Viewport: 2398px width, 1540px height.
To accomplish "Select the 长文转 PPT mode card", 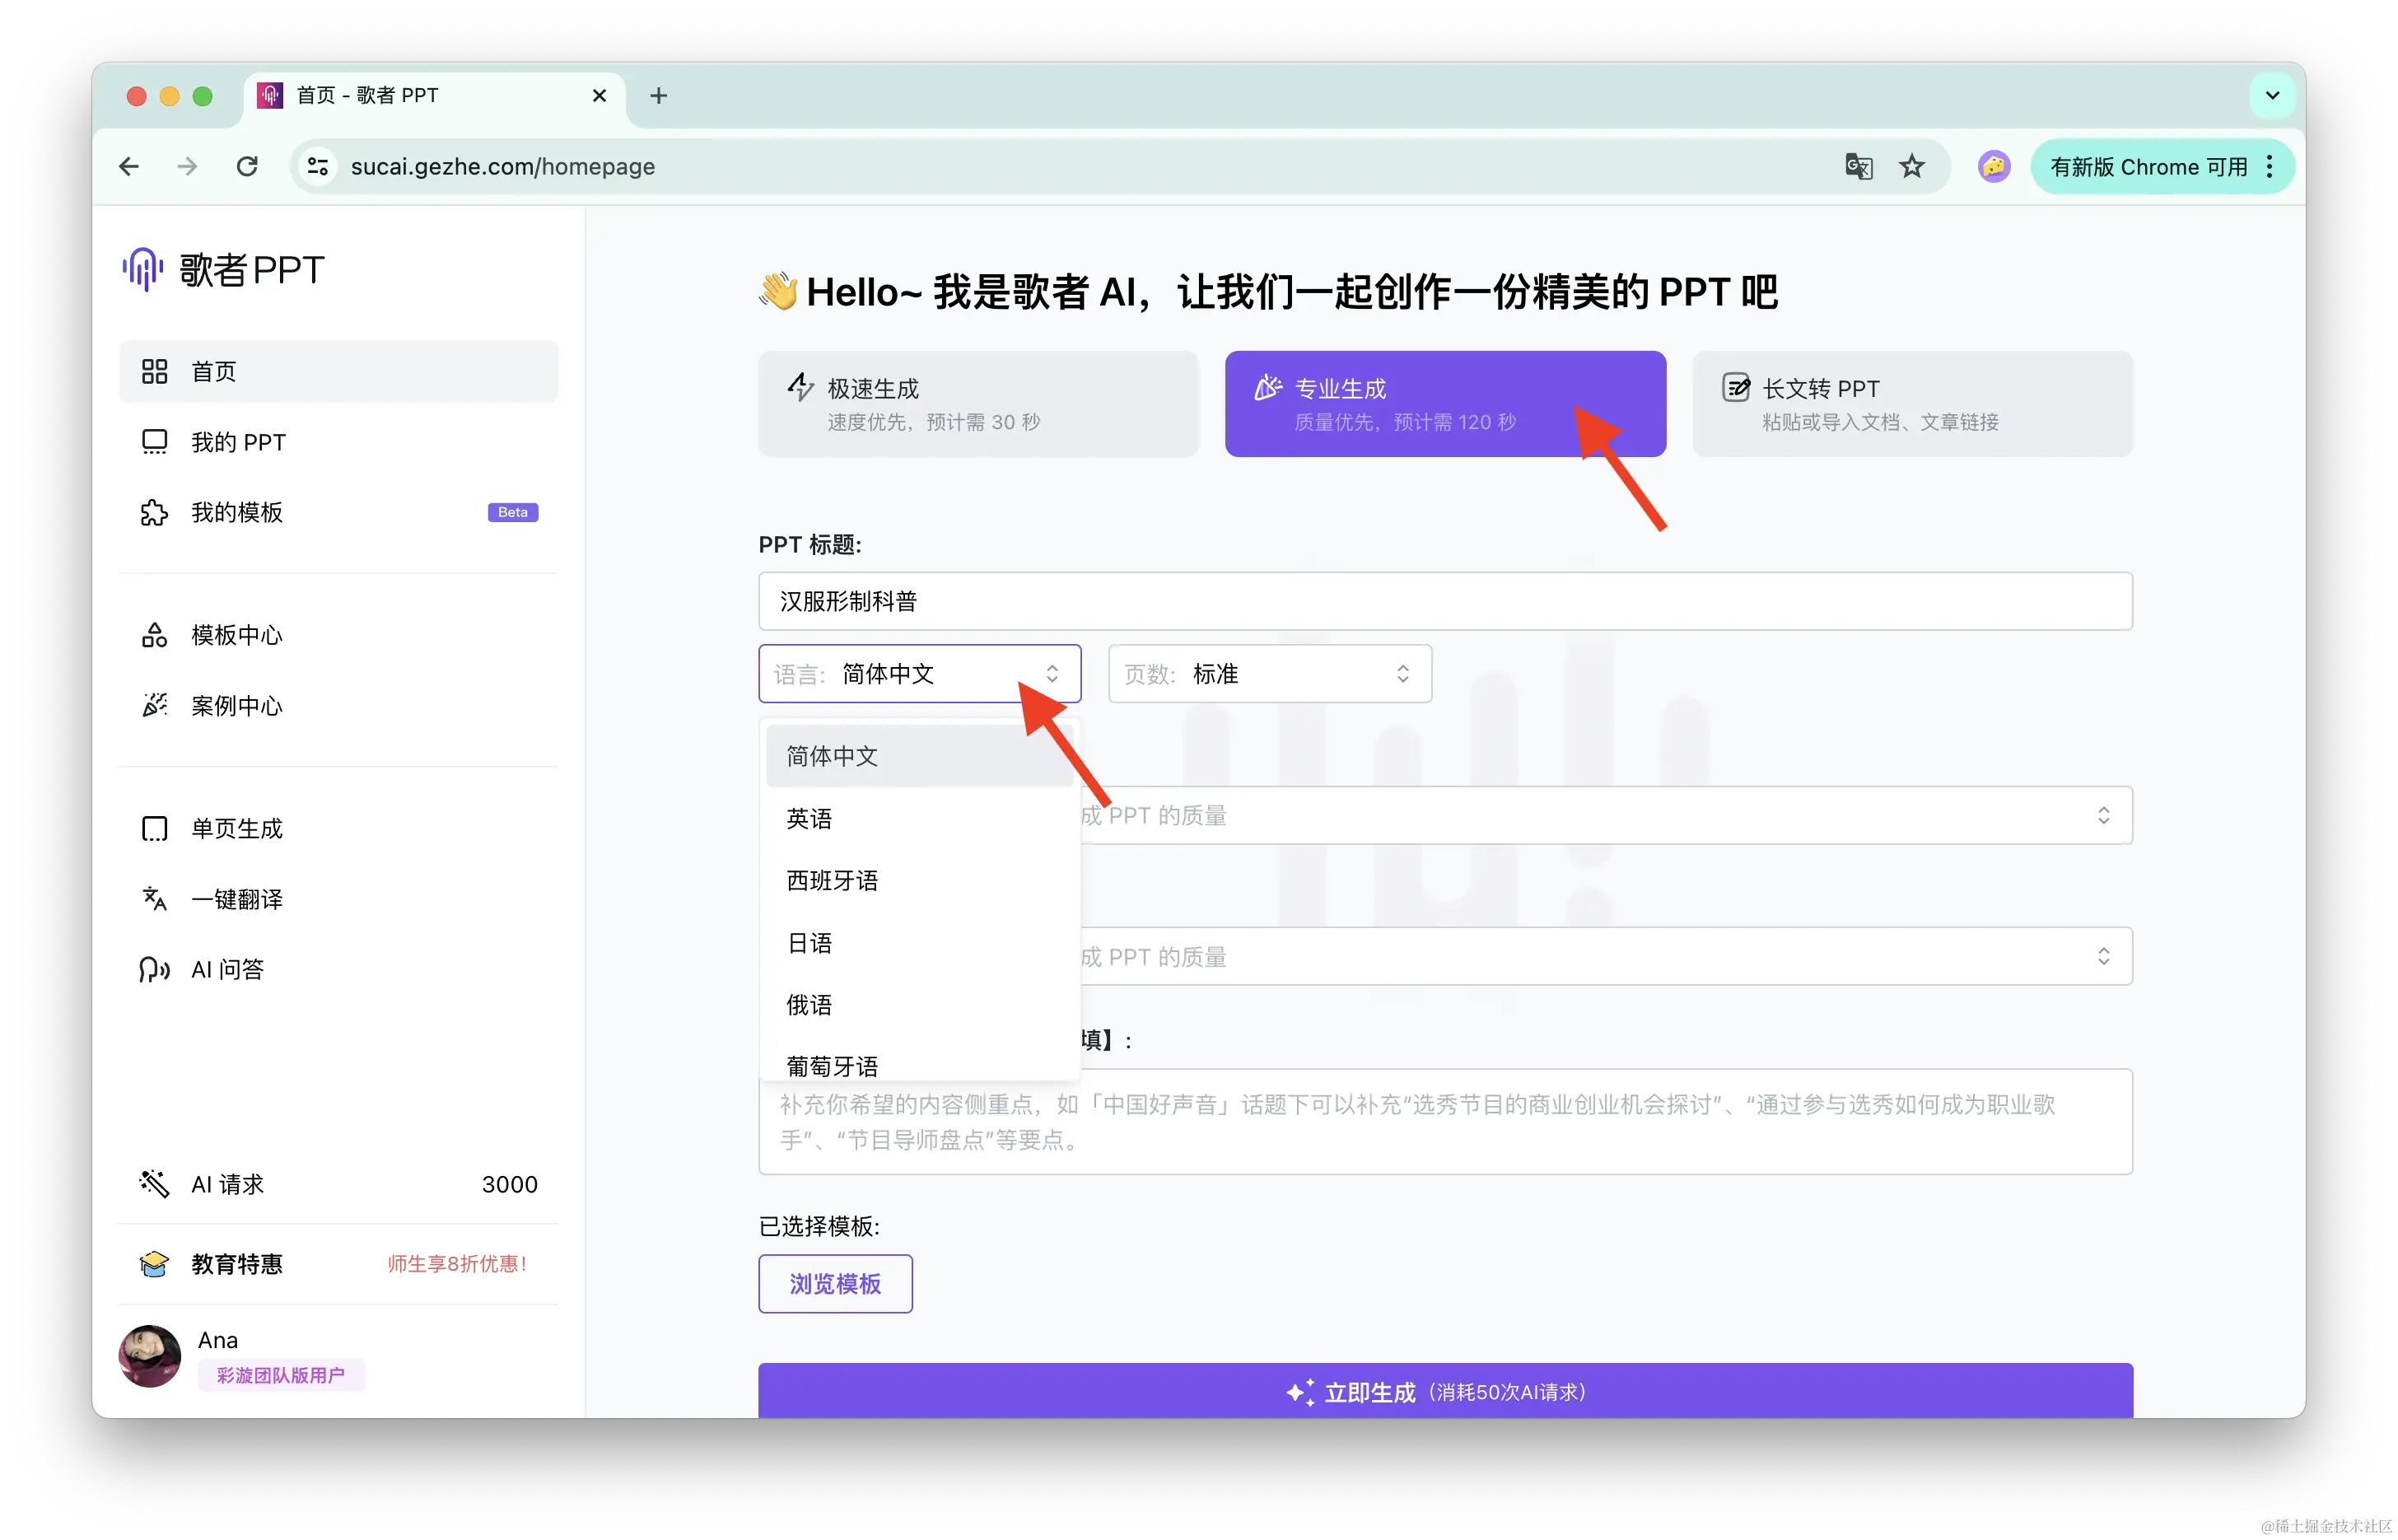I will pyautogui.click(x=1911, y=404).
